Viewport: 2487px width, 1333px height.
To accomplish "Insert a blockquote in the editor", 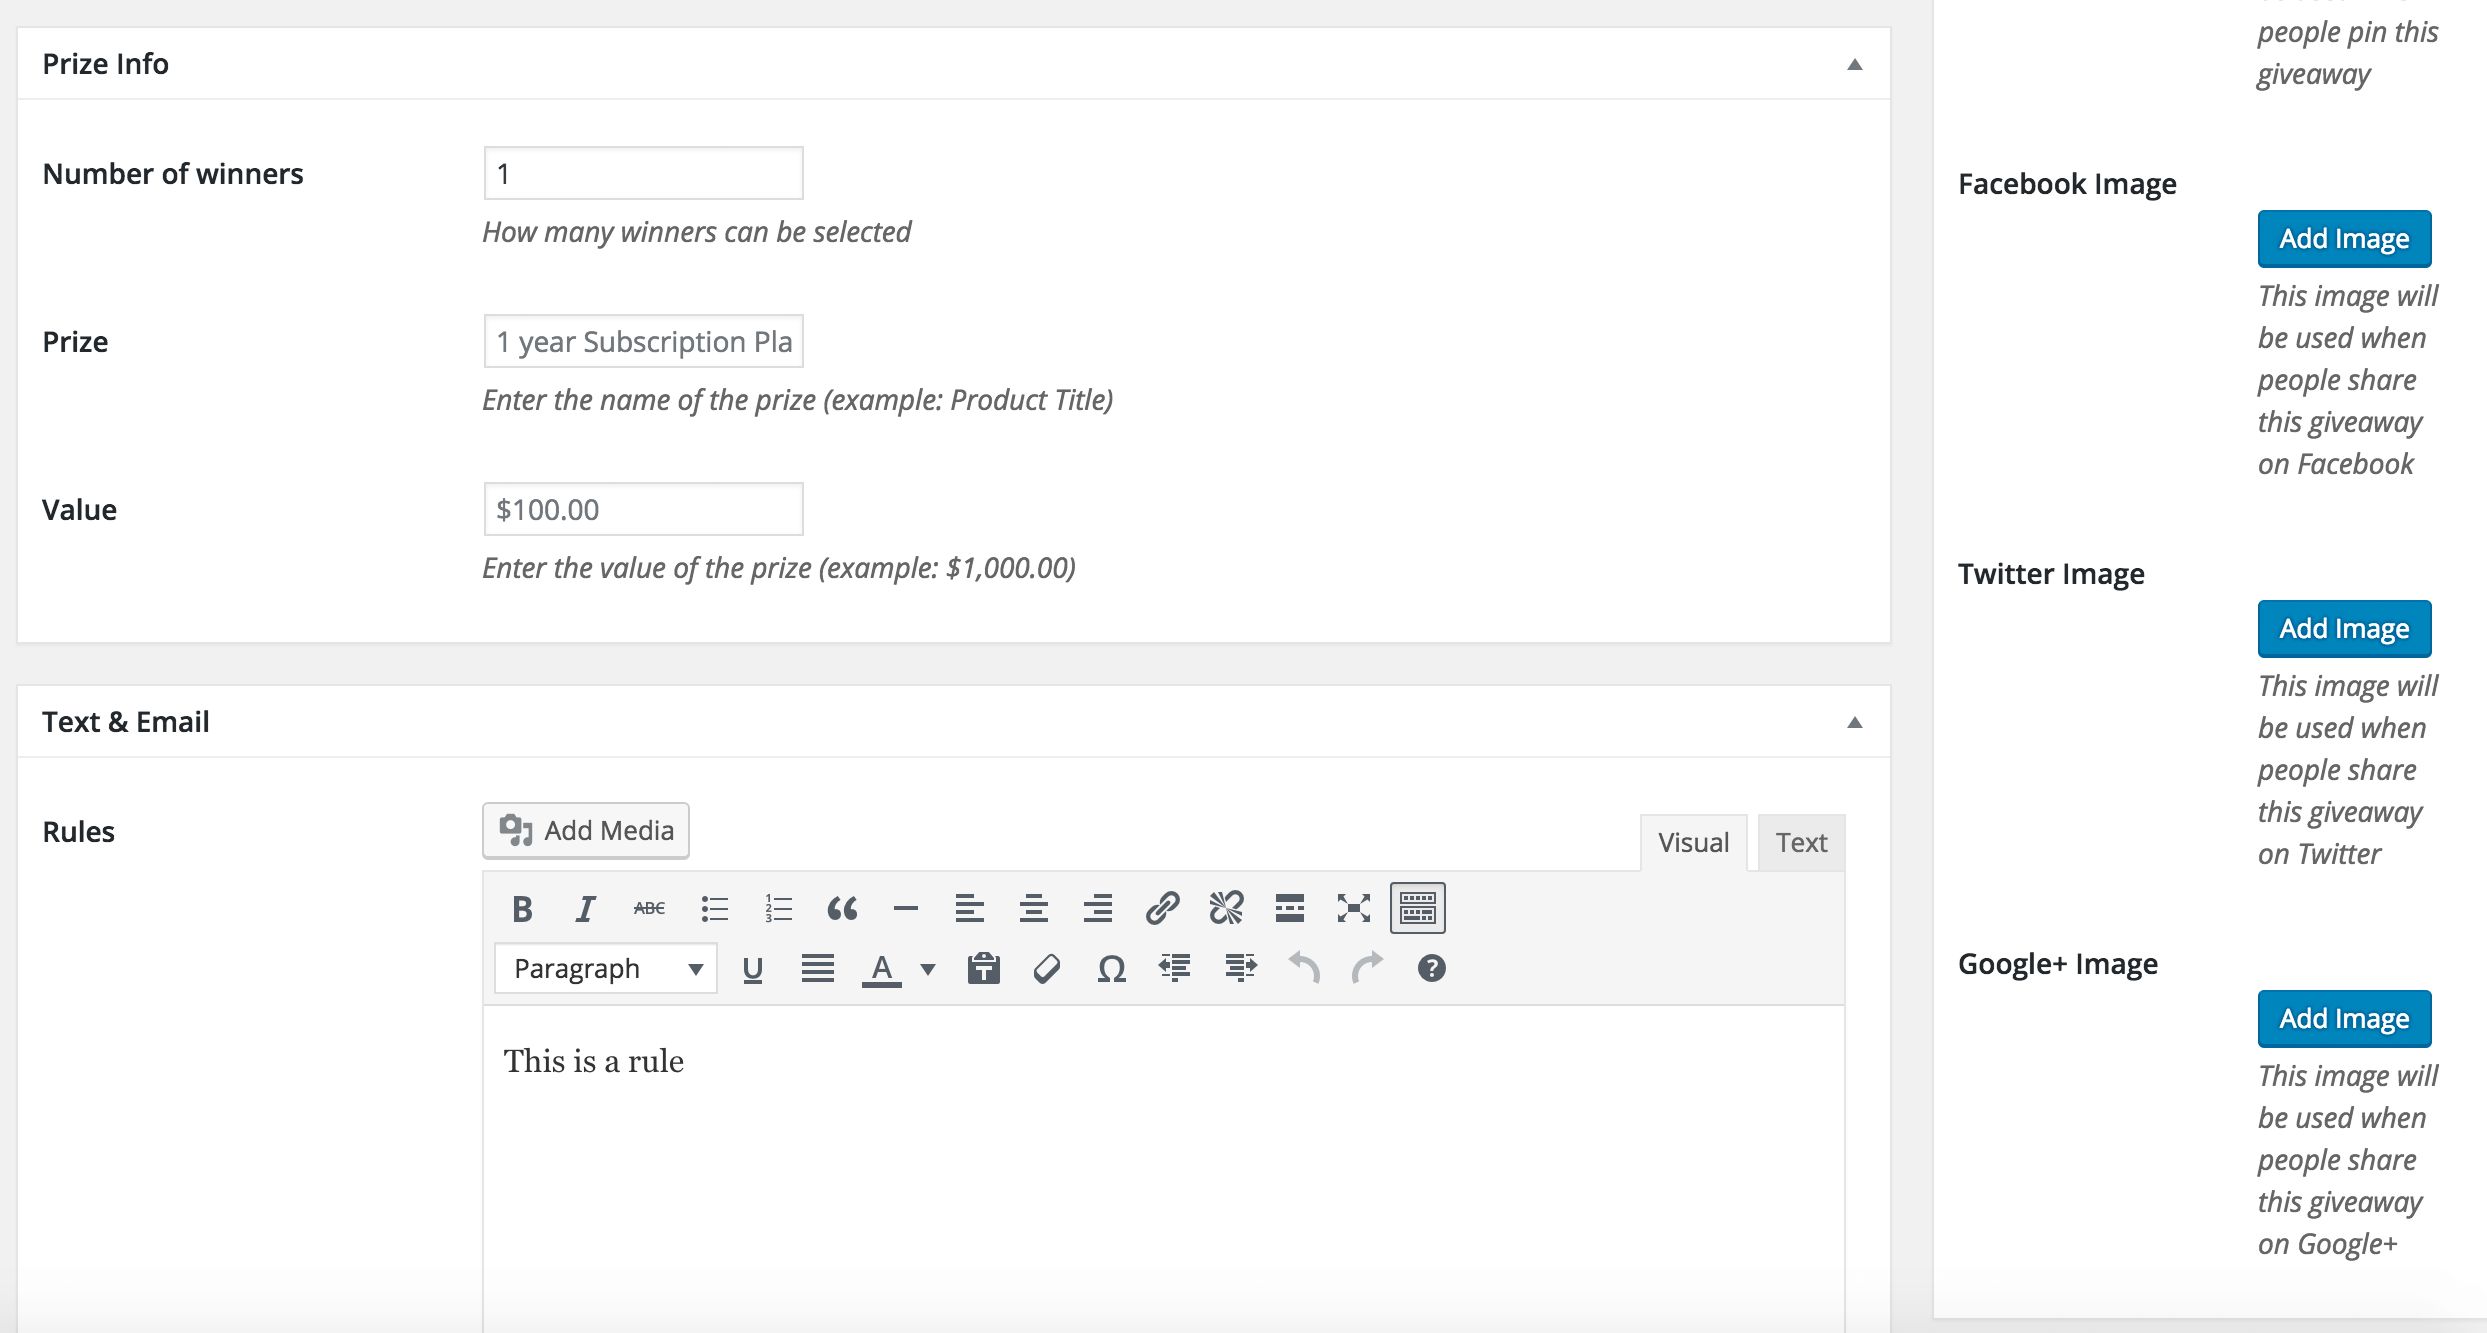I will click(842, 908).
